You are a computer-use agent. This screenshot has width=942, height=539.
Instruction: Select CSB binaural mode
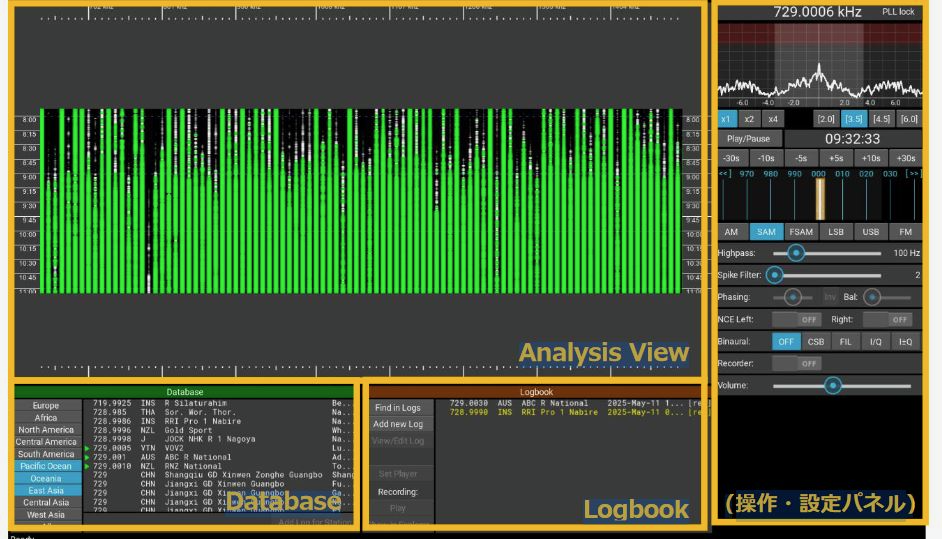pos(816,342)
